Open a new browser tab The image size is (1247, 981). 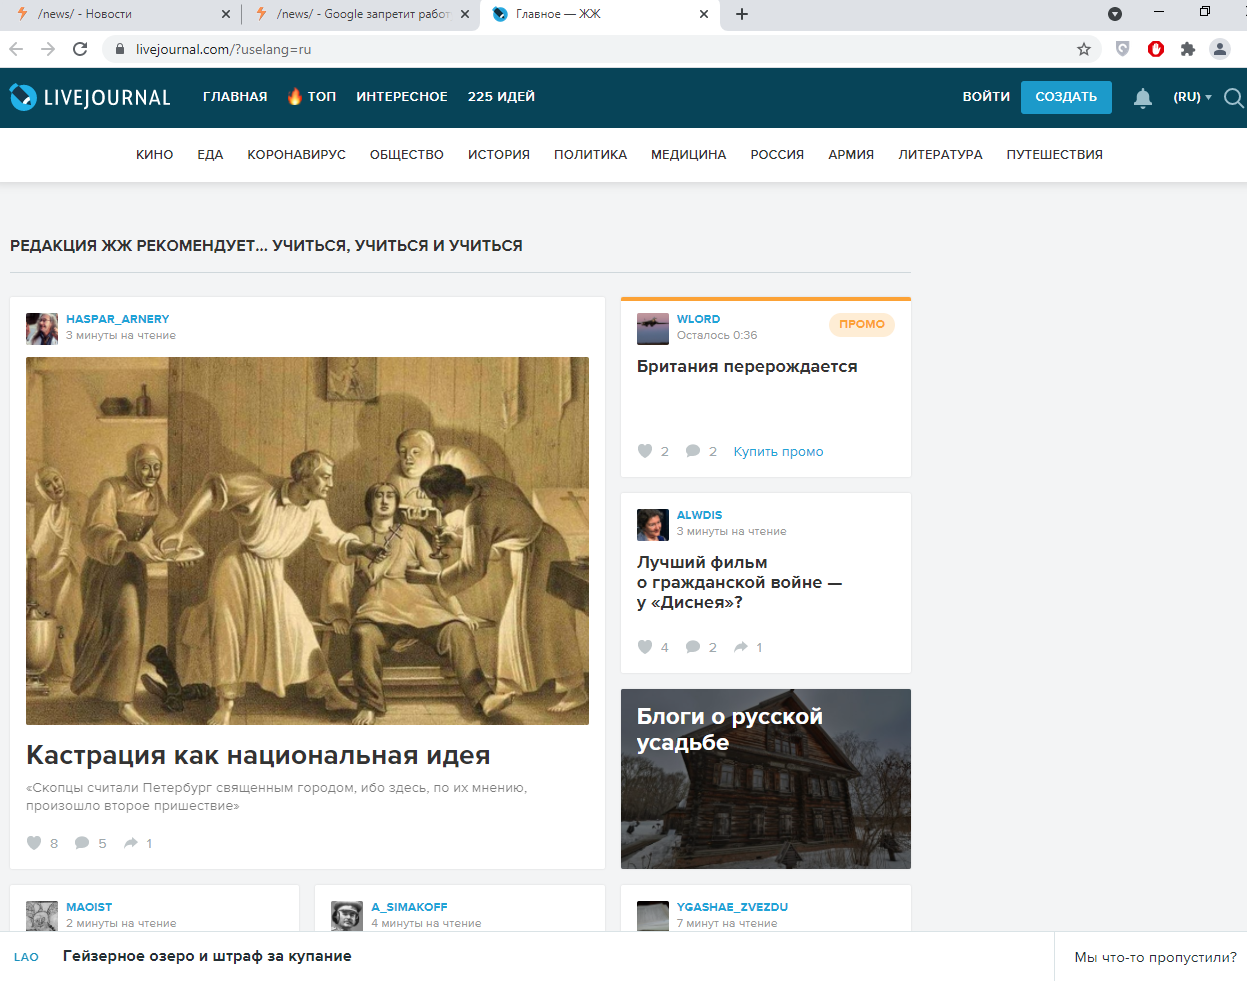(x=742, y=14)
